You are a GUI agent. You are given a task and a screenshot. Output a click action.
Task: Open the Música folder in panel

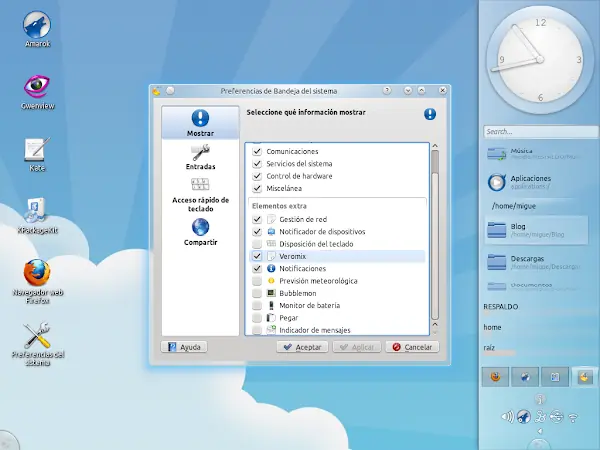point(534,154)
